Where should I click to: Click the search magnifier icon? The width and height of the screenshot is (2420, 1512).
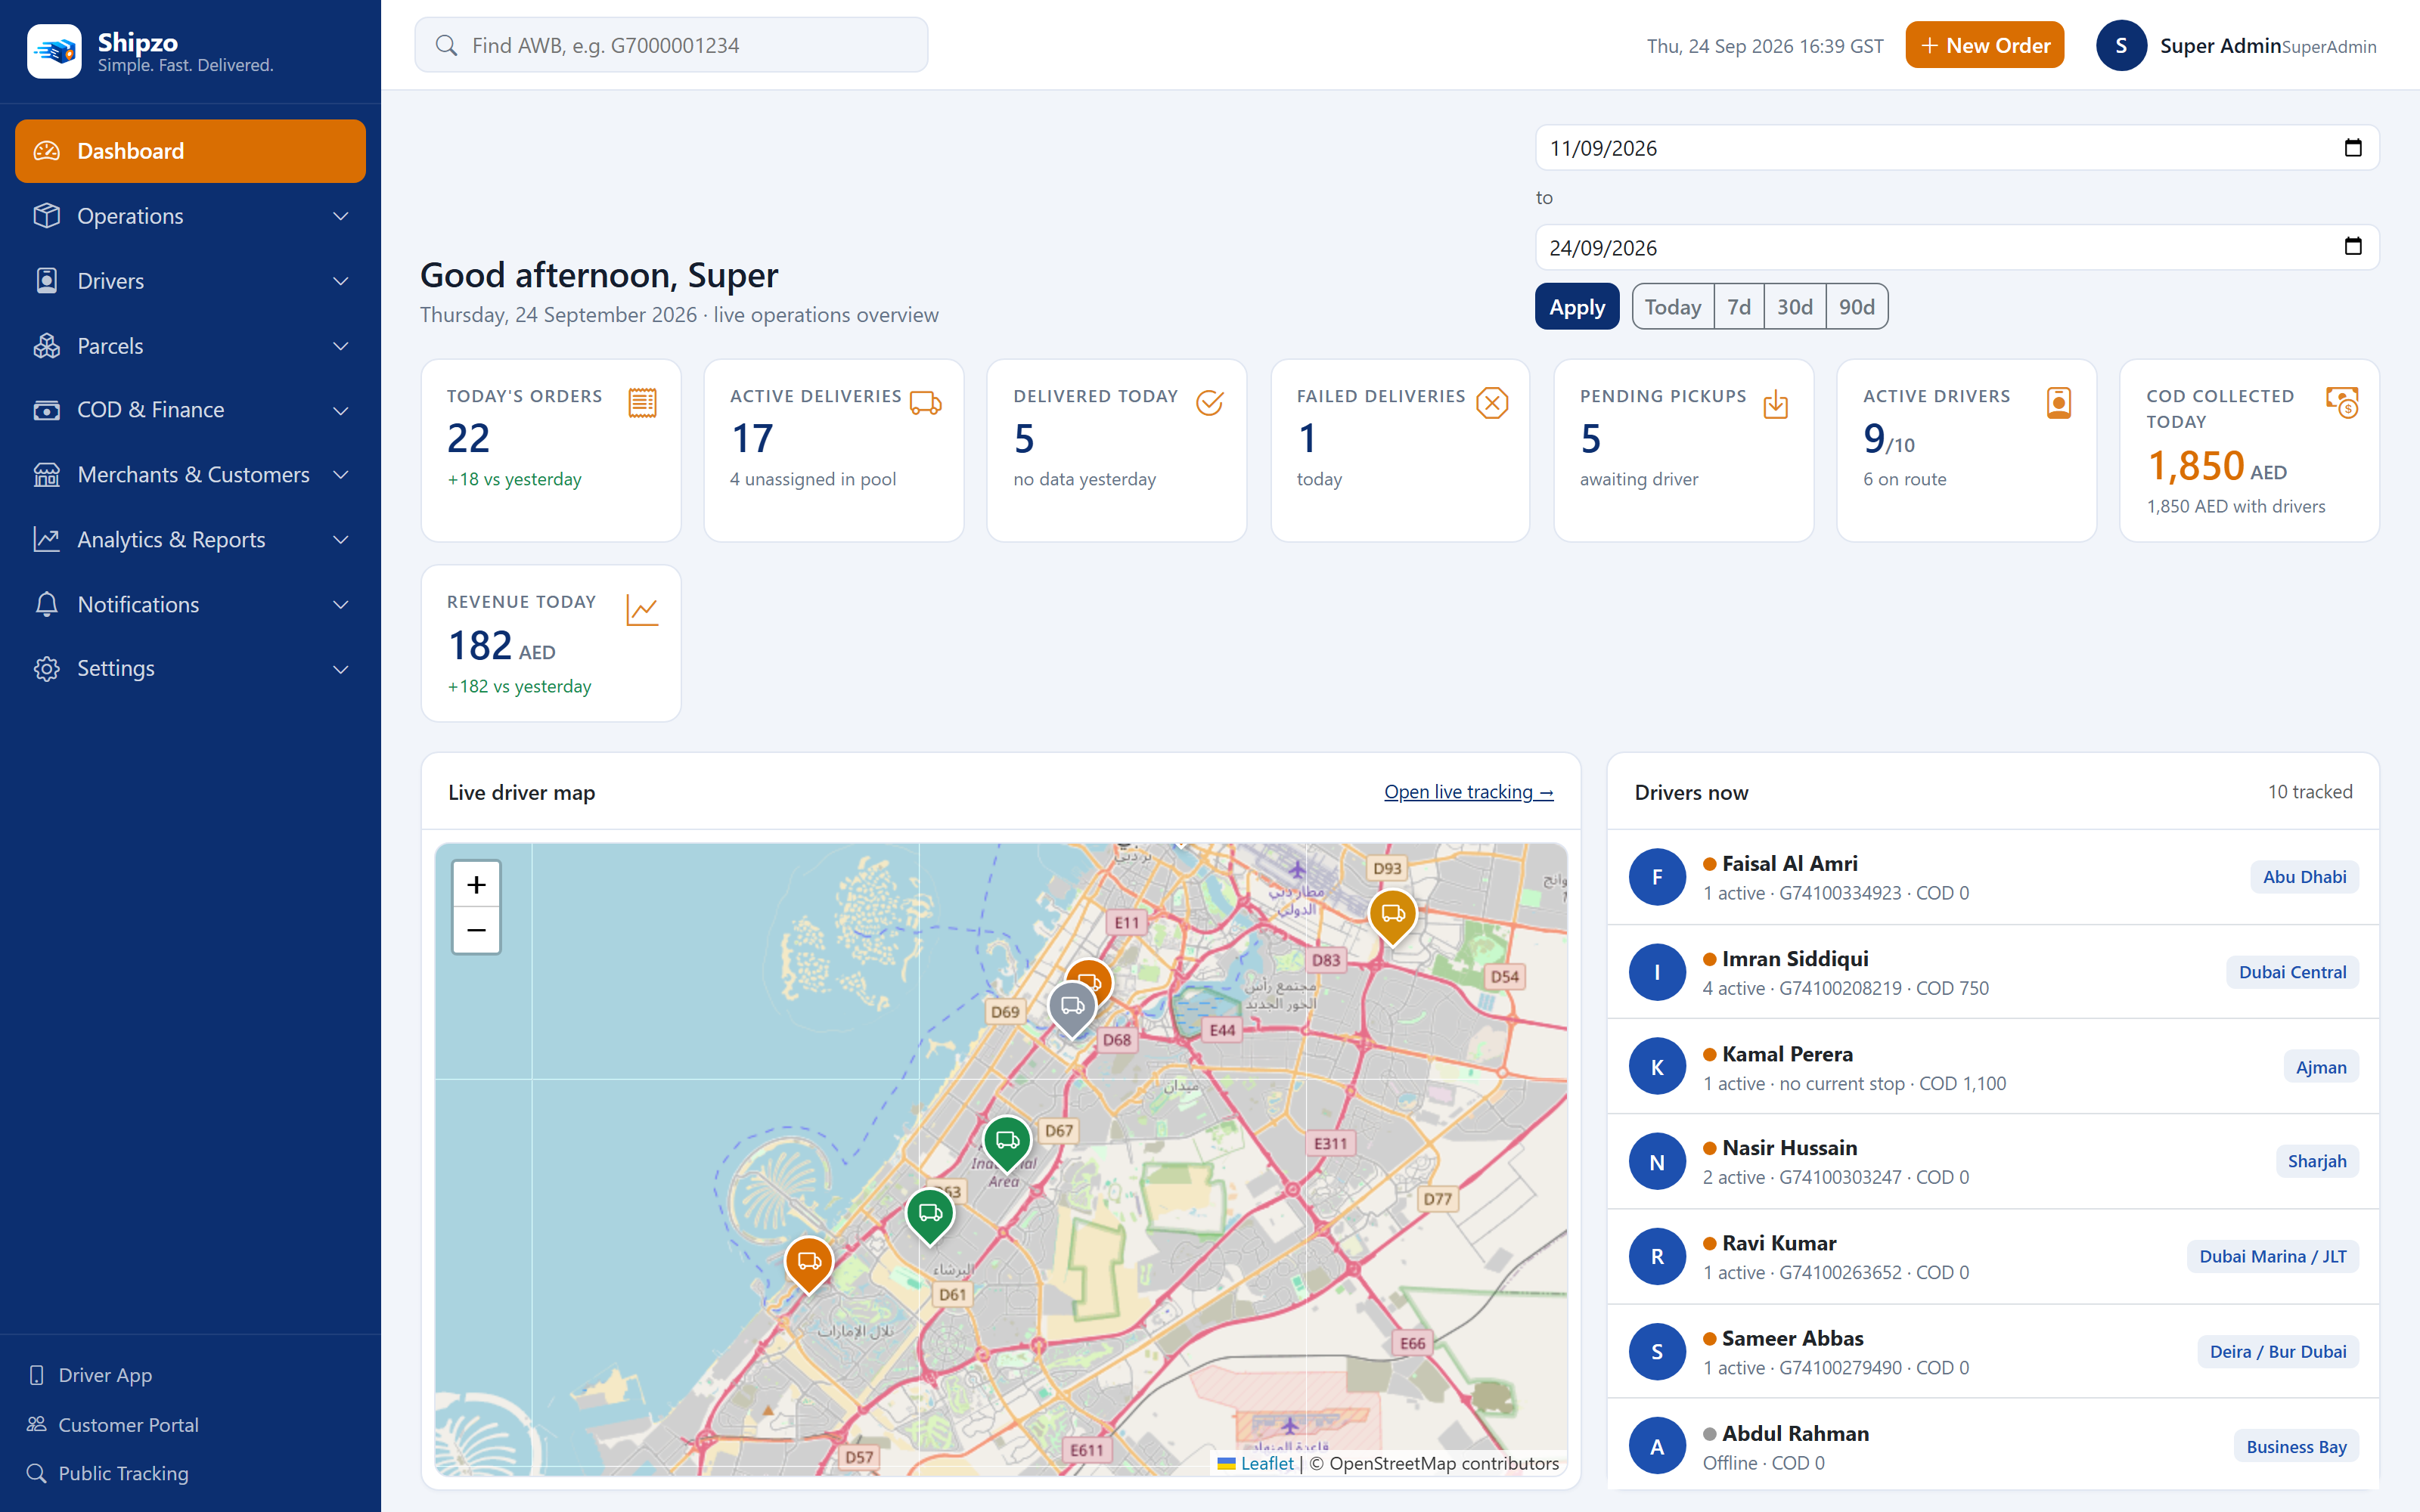point(446,45)
